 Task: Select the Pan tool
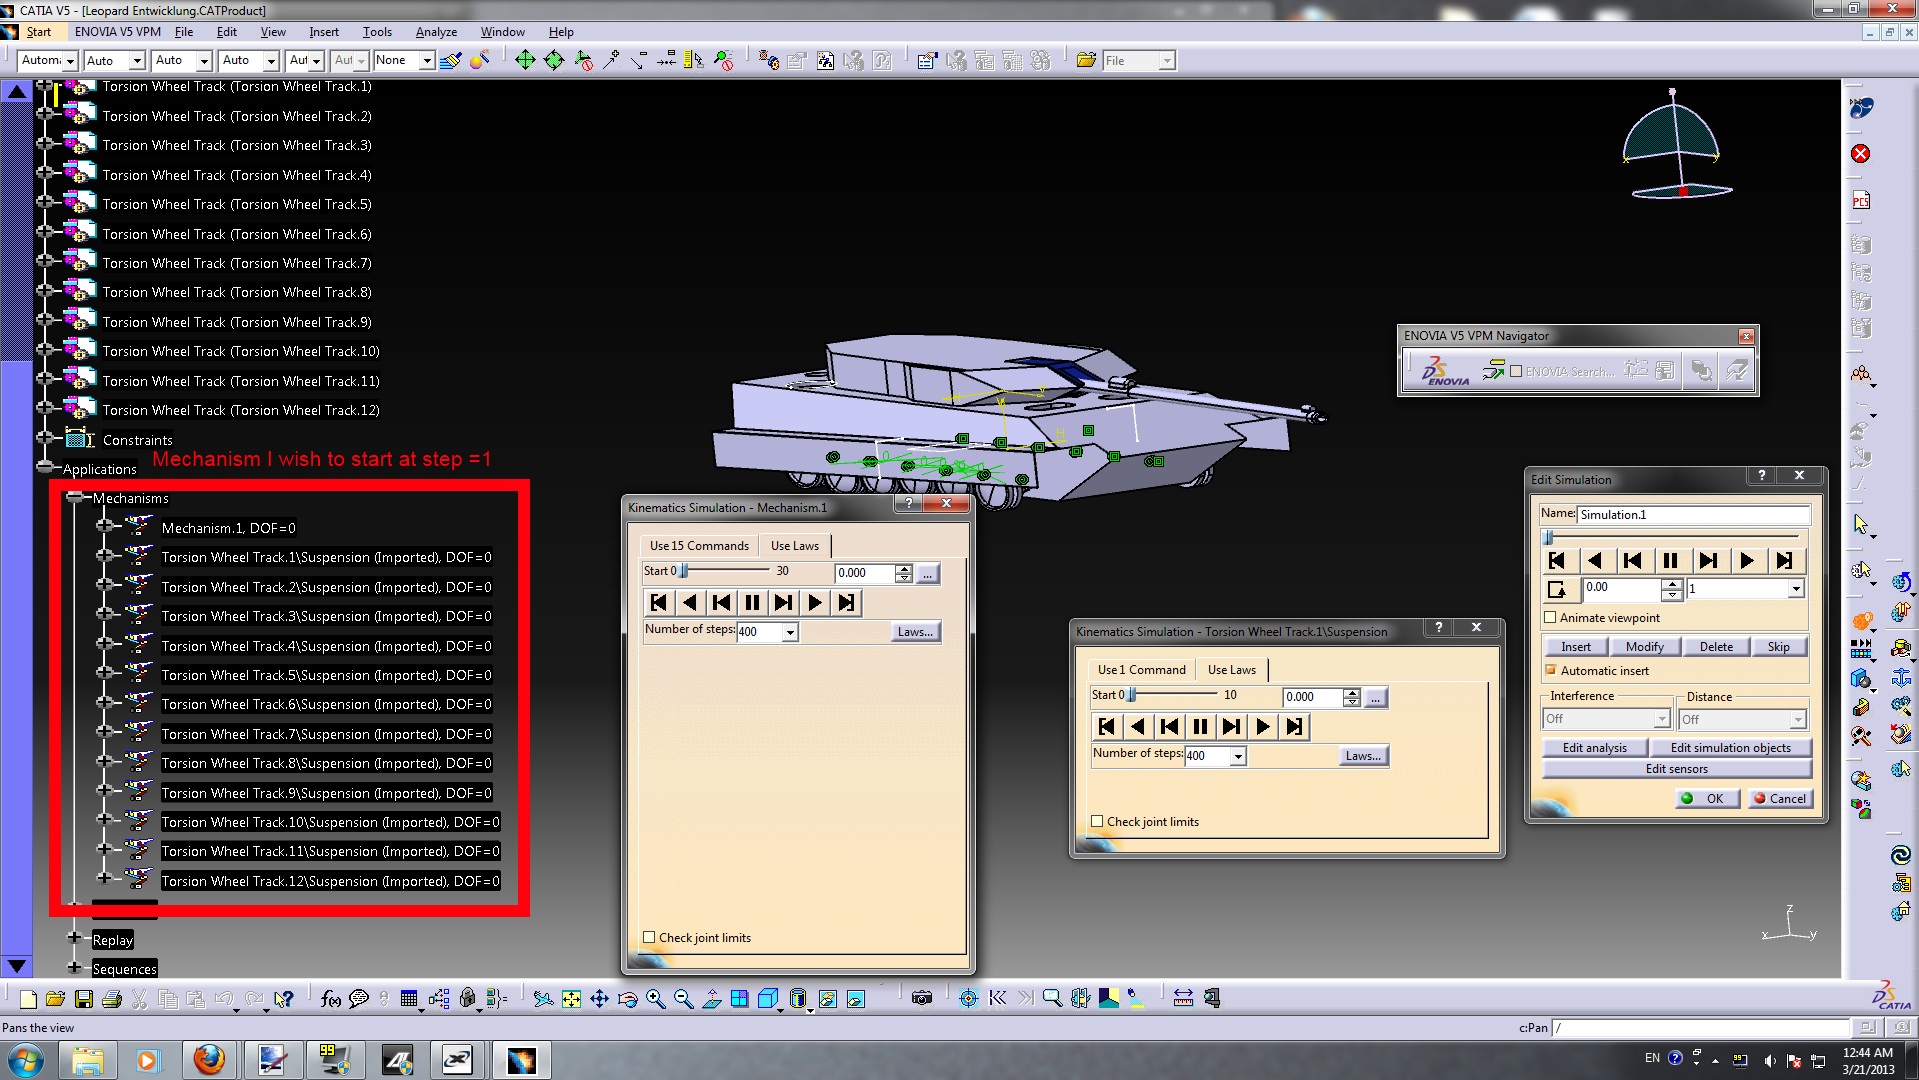[x=598, y=997]
